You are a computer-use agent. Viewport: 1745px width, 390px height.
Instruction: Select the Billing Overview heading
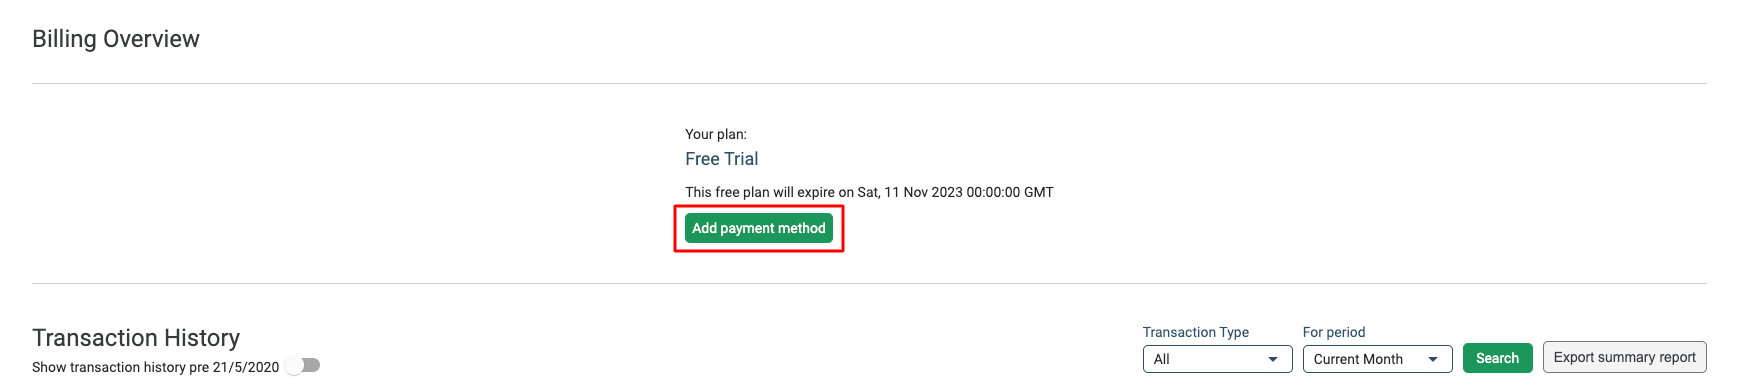click(116, 39)
